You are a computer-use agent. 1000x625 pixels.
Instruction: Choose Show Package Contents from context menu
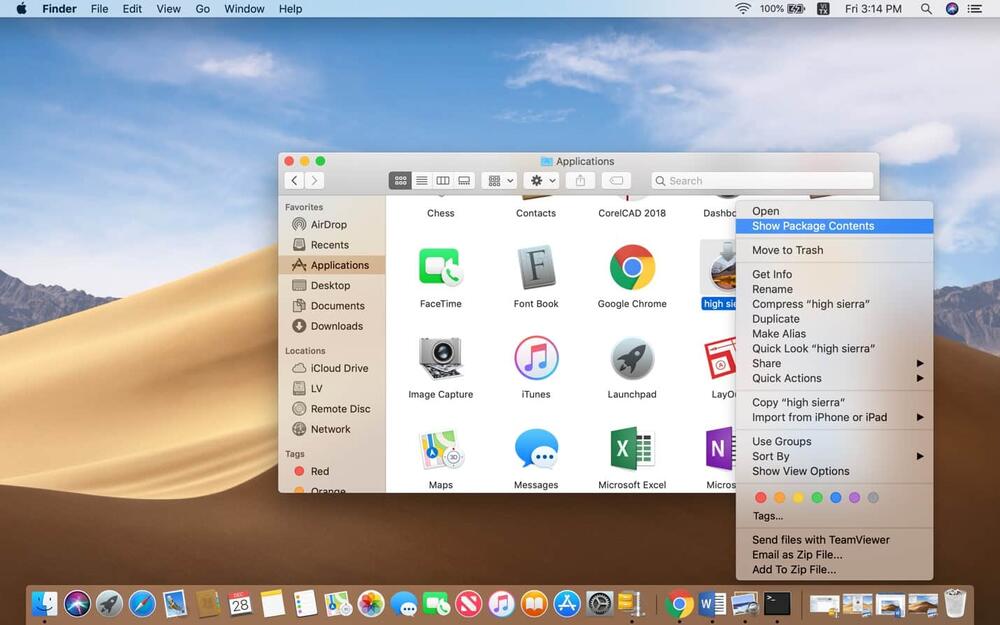click(813, 226)
